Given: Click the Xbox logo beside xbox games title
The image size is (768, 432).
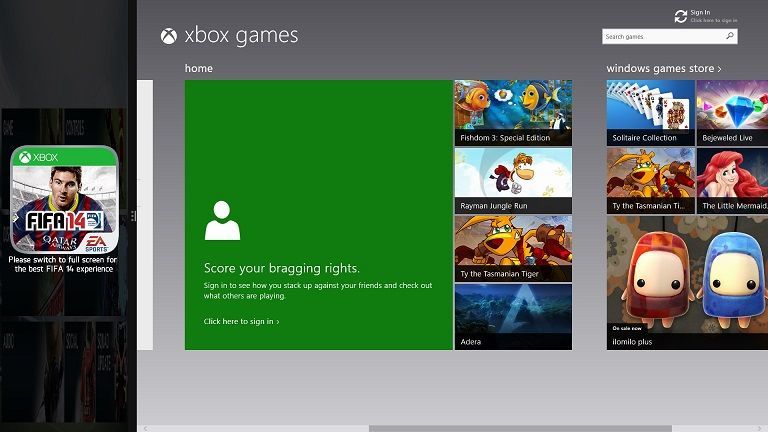Looking at the screenshot, I should tap(168, 36).
